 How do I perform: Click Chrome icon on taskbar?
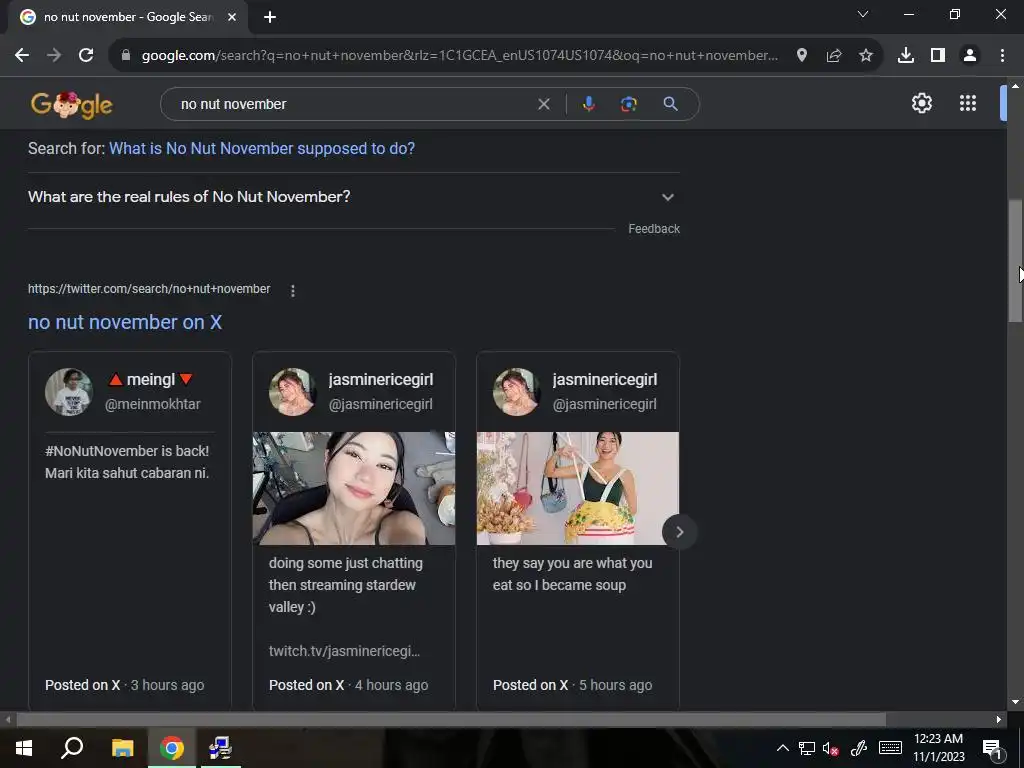pyautogui.click(x=171, y=748)
